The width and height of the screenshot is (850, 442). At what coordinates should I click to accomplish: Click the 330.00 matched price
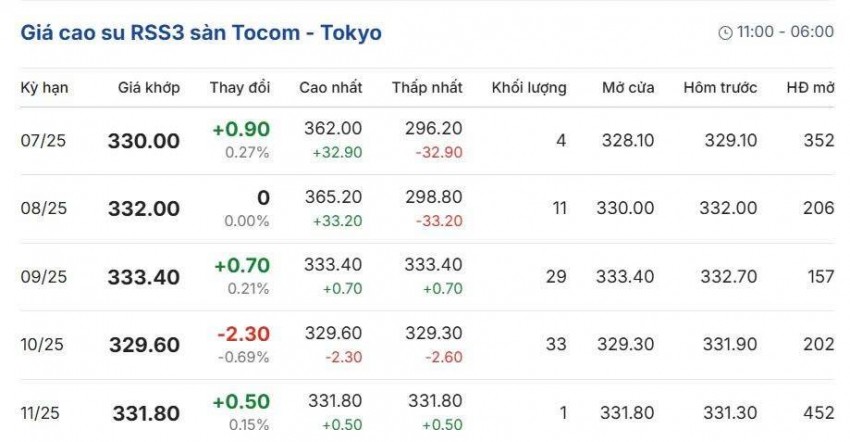(x=144, y=141)
